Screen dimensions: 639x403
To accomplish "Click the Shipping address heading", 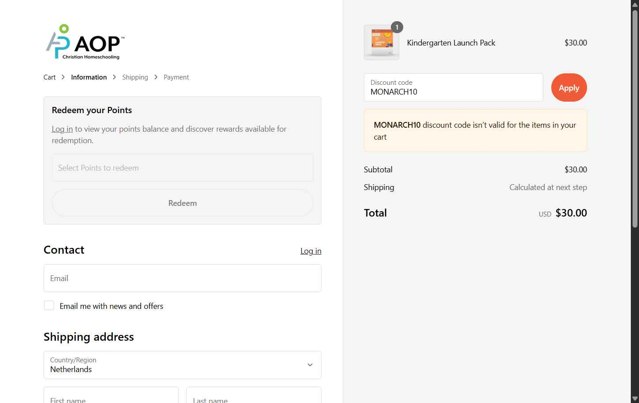I will pyautogui.click(x=88, y=337).
